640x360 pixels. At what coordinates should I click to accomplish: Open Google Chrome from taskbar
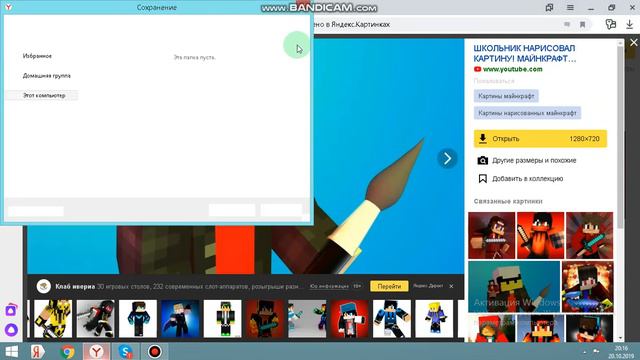67,351
